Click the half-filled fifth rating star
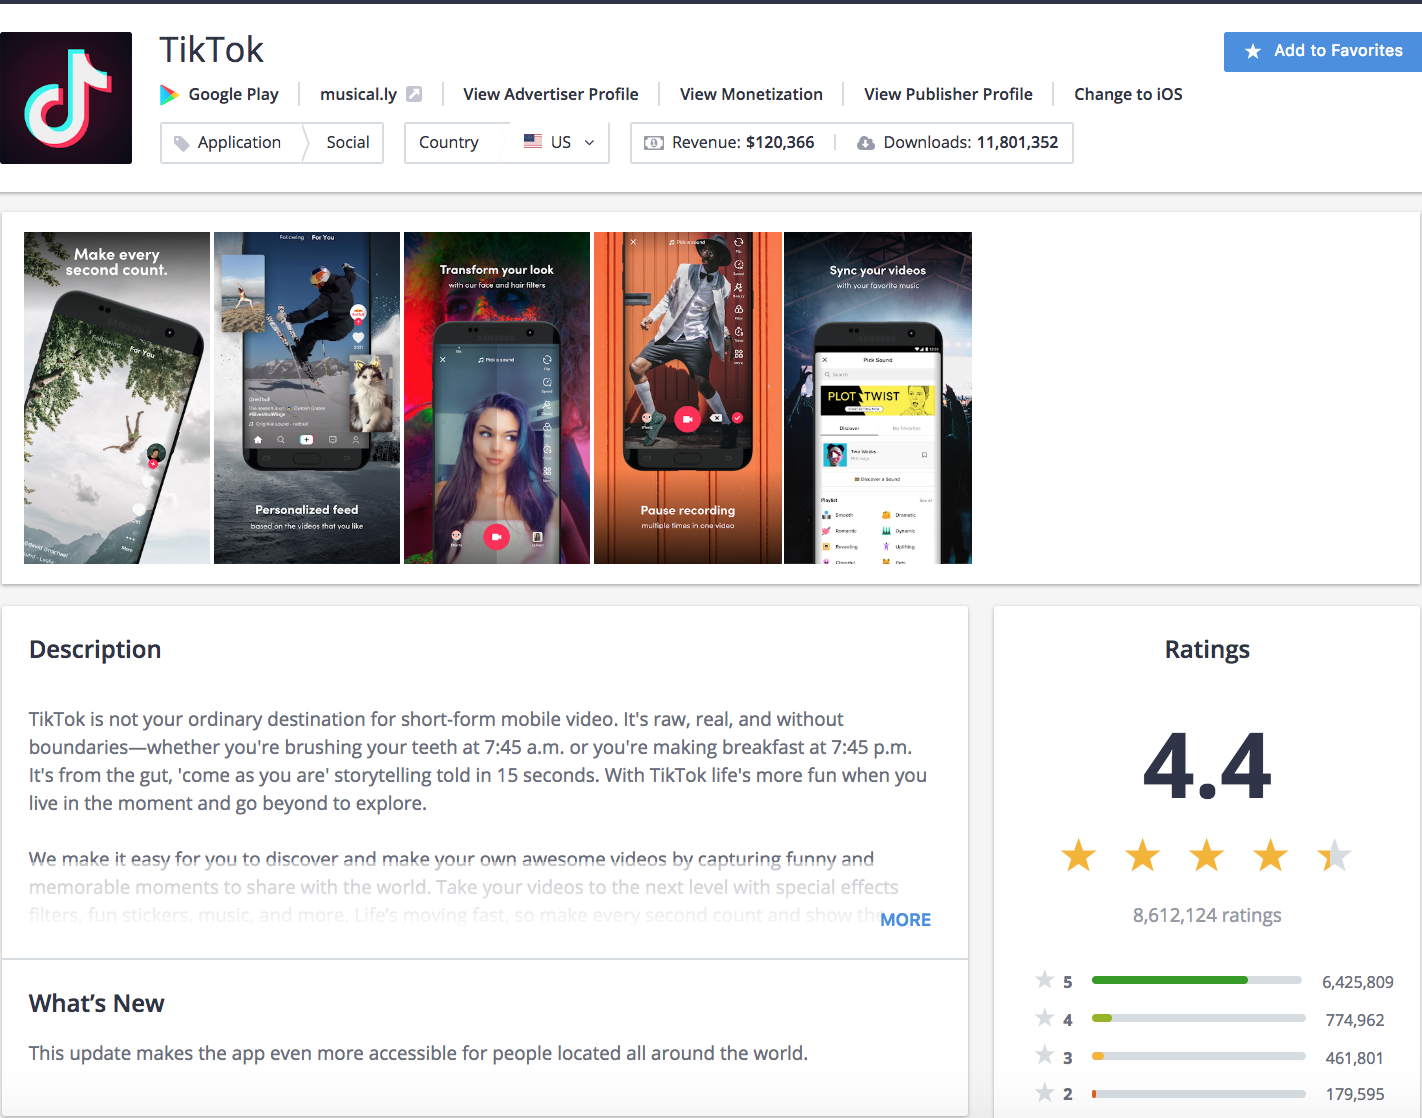This screenshot has width=1422, height=1118. [1335, 856]
